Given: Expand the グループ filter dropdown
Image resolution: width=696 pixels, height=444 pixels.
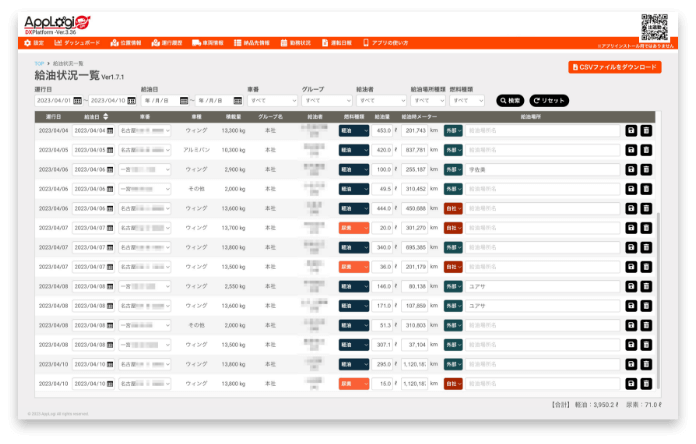Looking at the screenshot, I should click(325, 101).
